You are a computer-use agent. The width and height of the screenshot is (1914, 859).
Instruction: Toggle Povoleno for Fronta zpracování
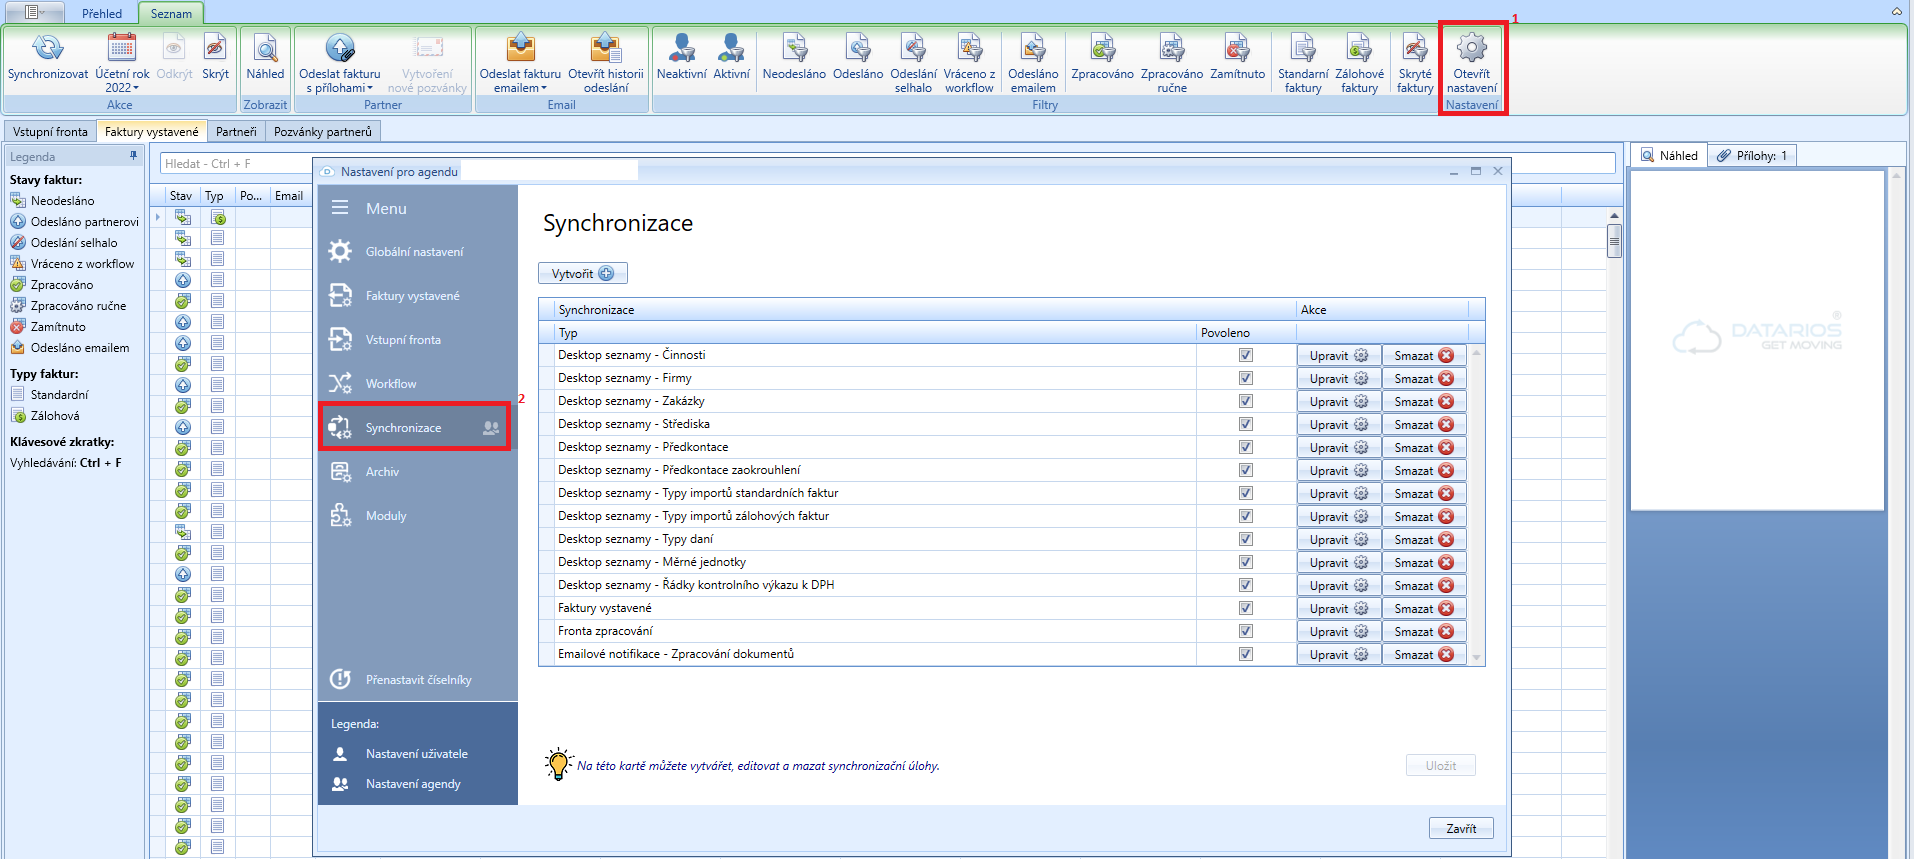point(1245,631)
